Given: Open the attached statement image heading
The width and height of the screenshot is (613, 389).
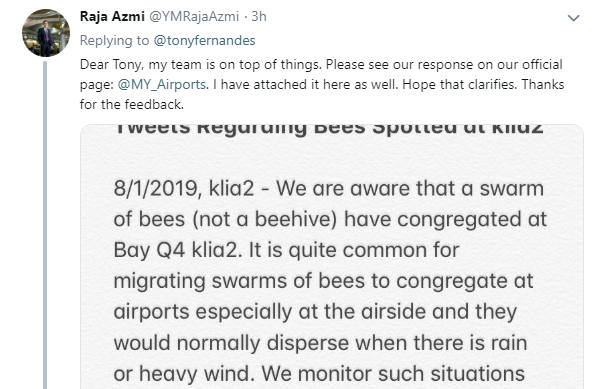Looking at the screenshot, I should click(328, 129).
